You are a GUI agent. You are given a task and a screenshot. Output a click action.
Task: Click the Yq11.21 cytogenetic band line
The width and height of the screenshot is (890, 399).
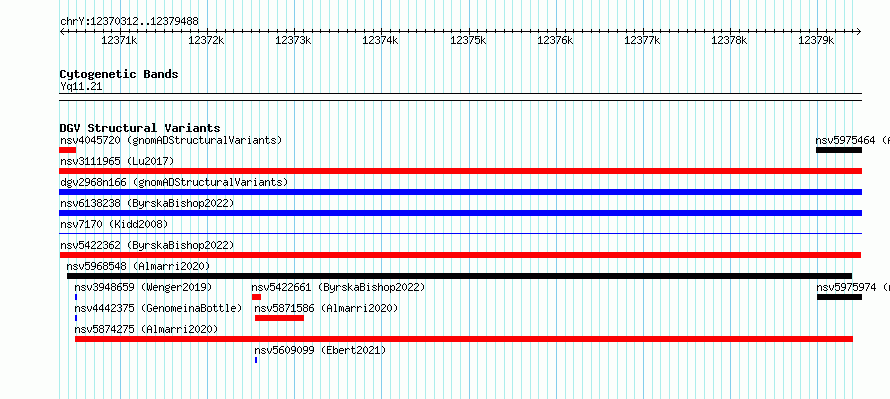click(x=460, y=97)
